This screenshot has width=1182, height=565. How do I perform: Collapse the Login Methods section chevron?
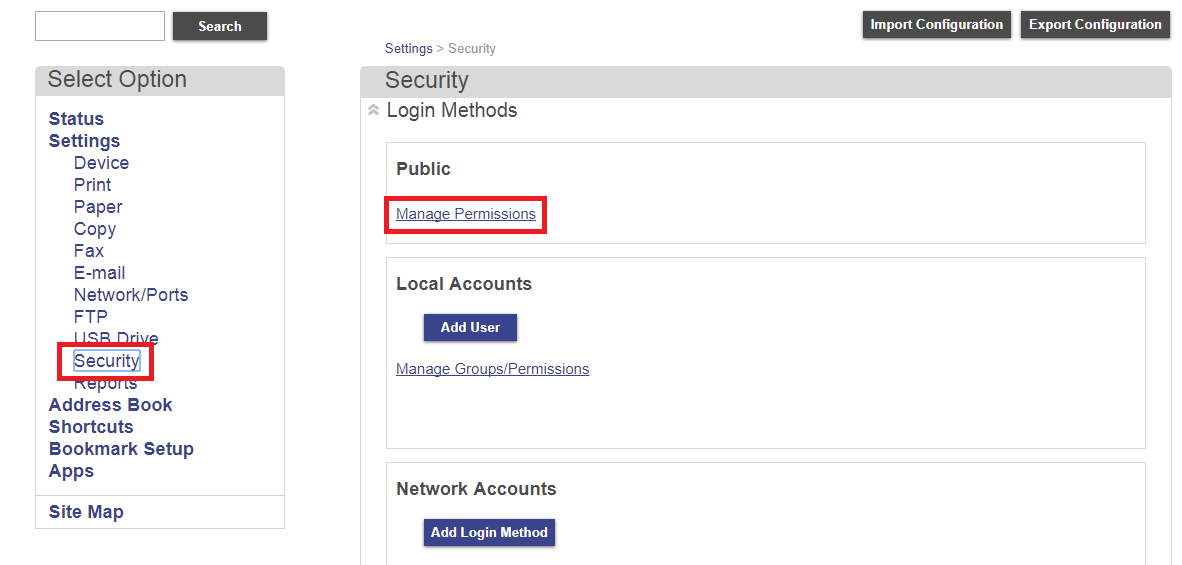pos(373,111)
